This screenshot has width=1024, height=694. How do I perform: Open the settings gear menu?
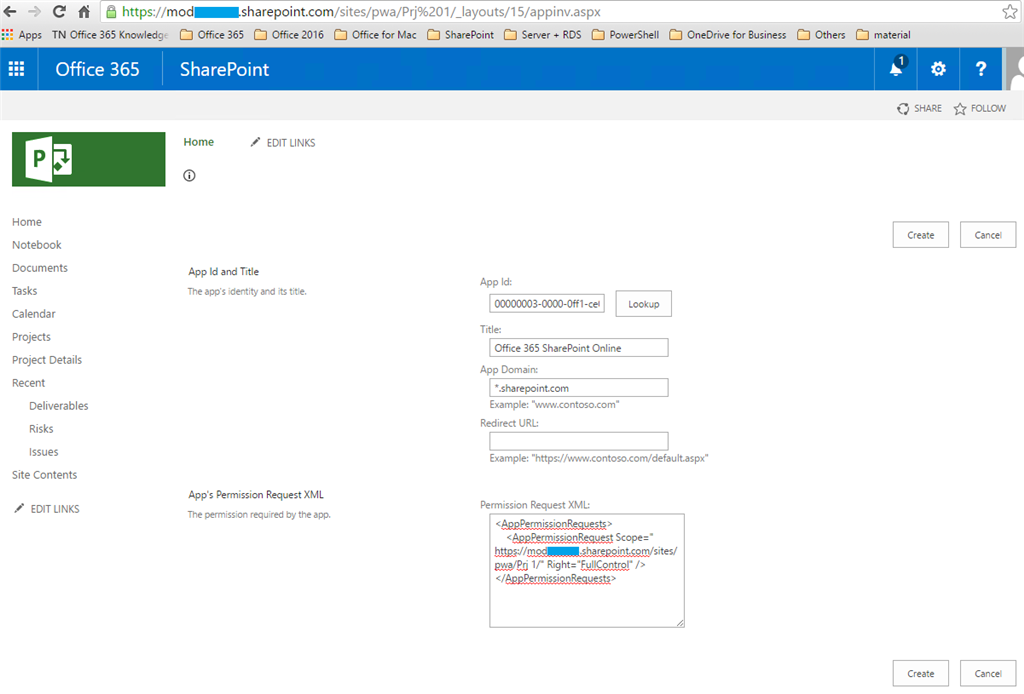click(938, 69)
